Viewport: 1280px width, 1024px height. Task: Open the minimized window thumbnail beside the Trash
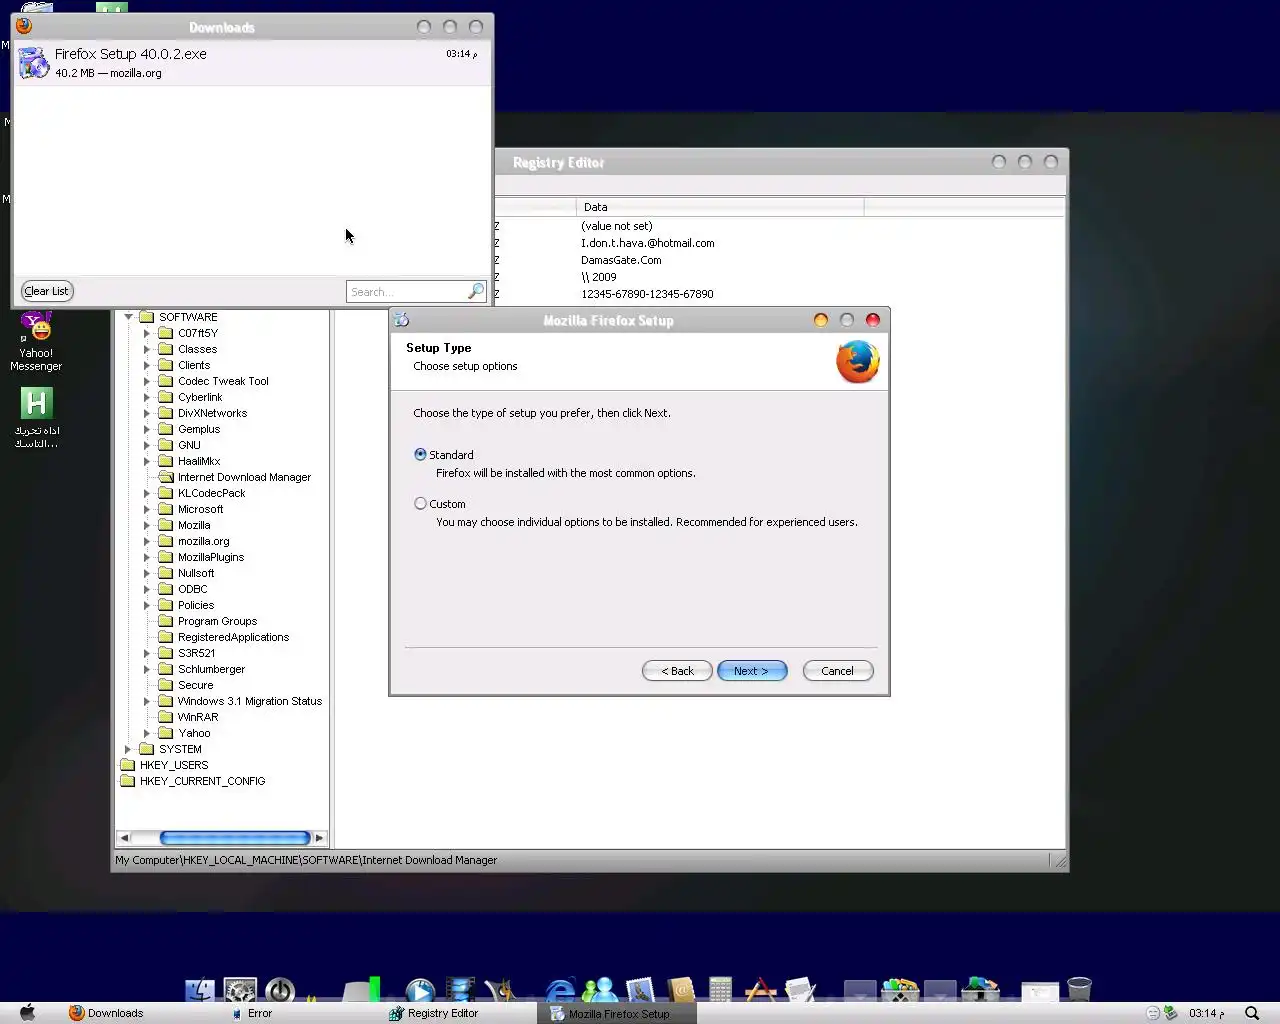[x=1040, y=991]
